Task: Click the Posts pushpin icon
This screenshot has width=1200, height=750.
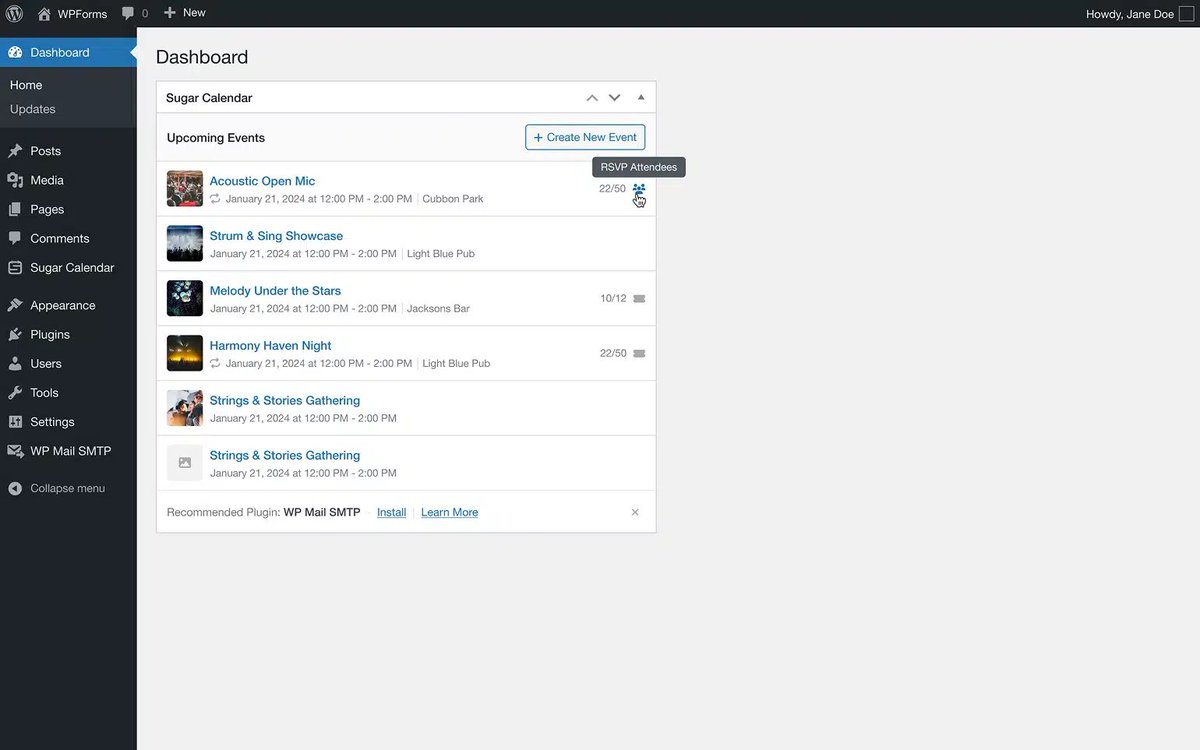Action: 15,151
